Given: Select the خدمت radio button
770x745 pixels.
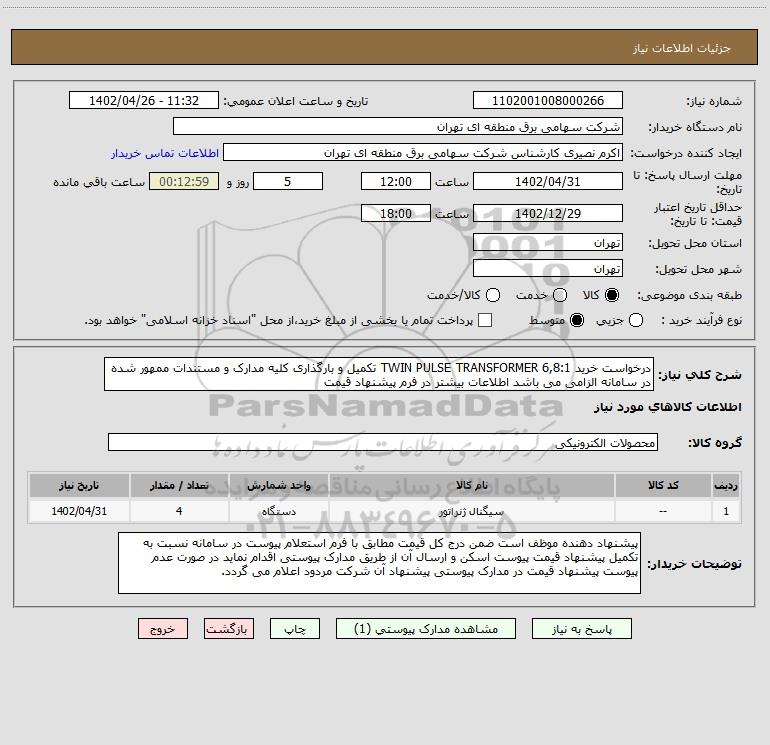Looking at the screenshot, I should 560,295.
